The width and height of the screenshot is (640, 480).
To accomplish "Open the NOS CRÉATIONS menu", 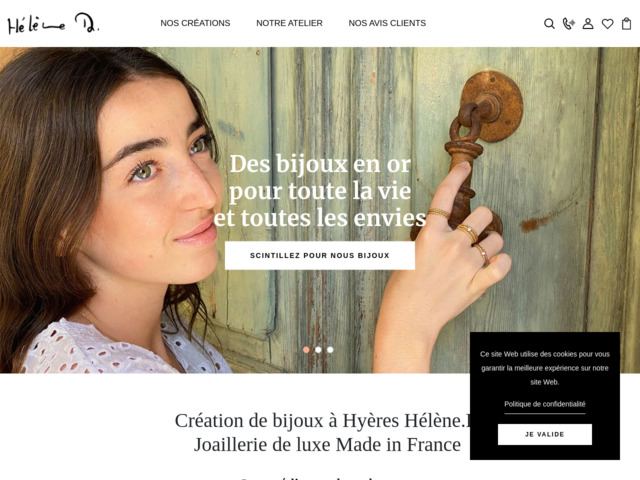I will [x=195, y=23].
